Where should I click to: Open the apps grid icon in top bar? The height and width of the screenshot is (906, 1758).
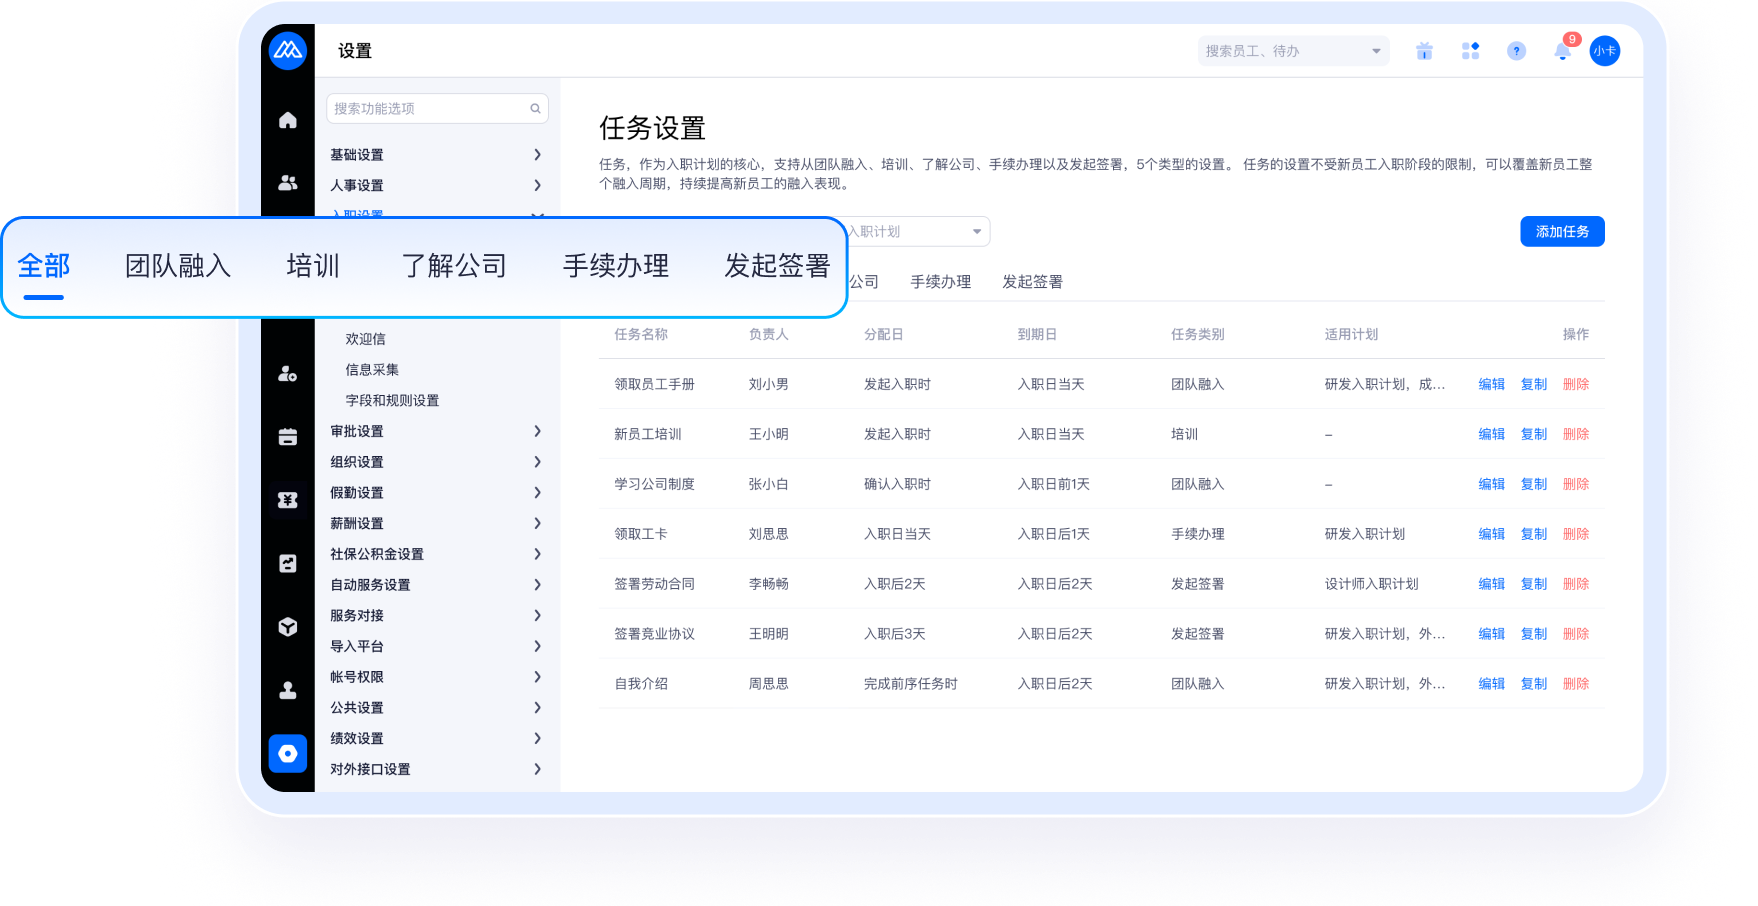[x=1470, y=51]
